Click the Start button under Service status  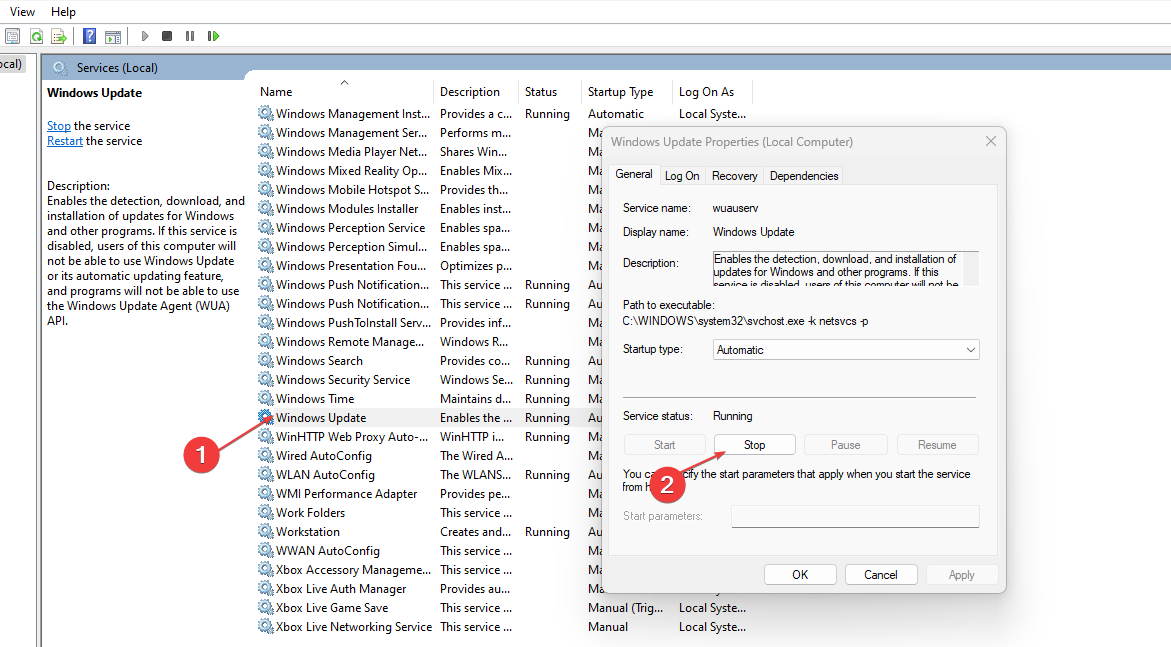[664, 445]
